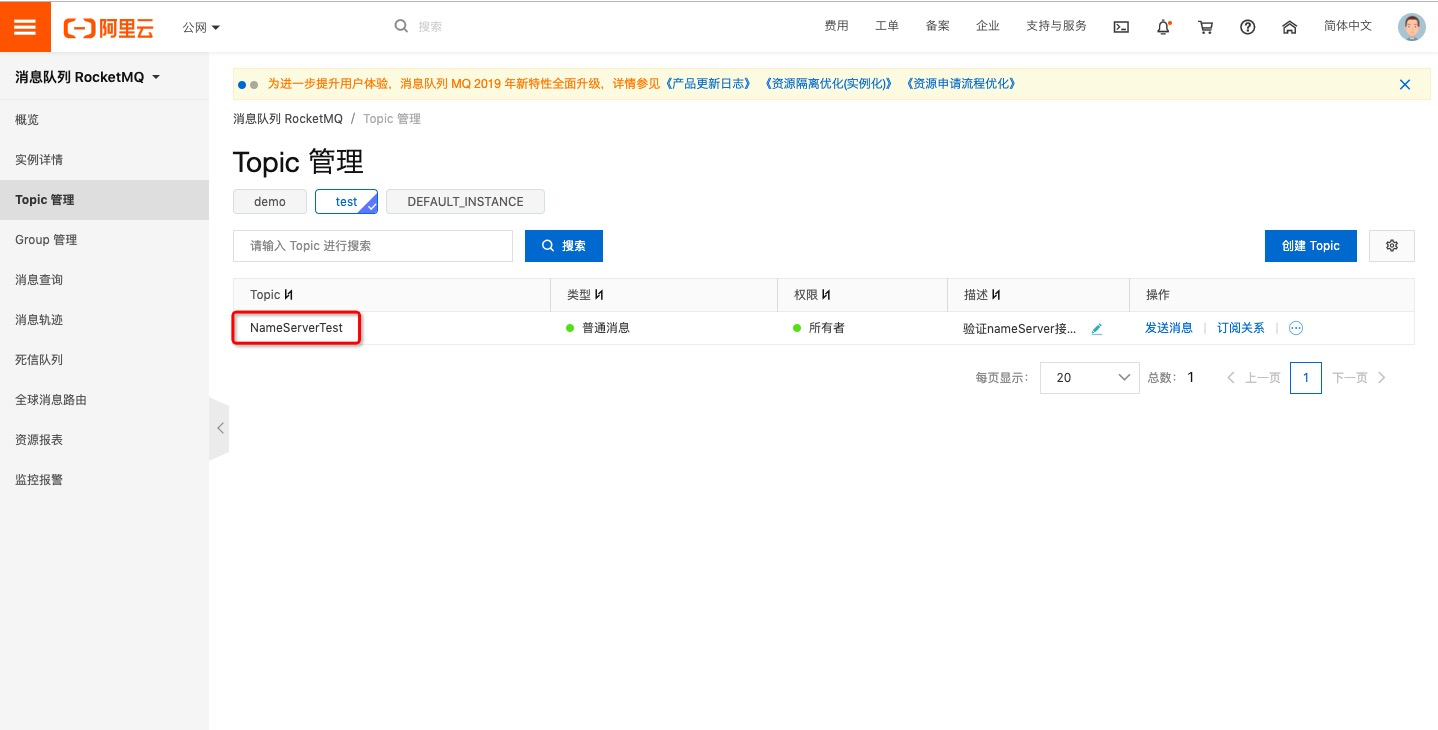The image size is (1438, 730).
Task: Sort by the 类型 column icon
Action: pyautogui.click(x=599, y=295)
